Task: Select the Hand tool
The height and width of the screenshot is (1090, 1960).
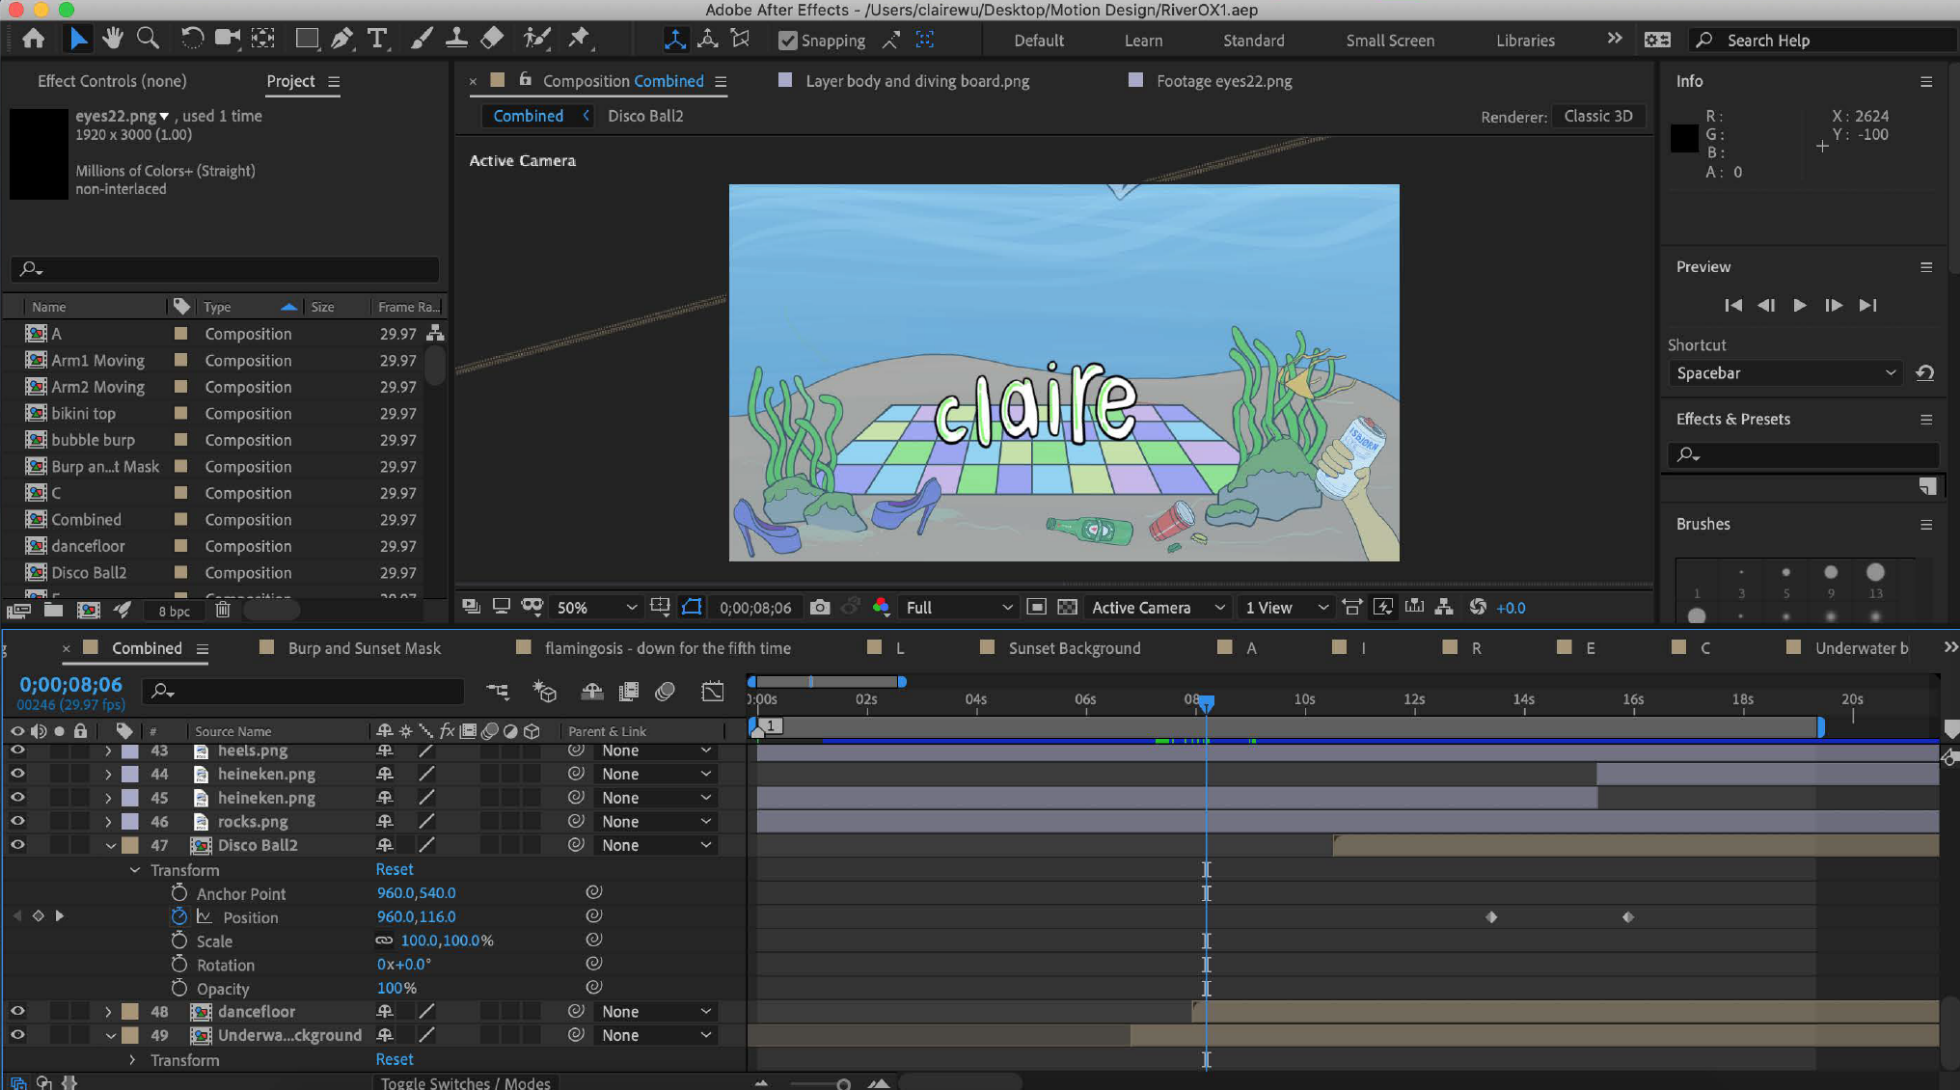Action: tap(112, 39)
